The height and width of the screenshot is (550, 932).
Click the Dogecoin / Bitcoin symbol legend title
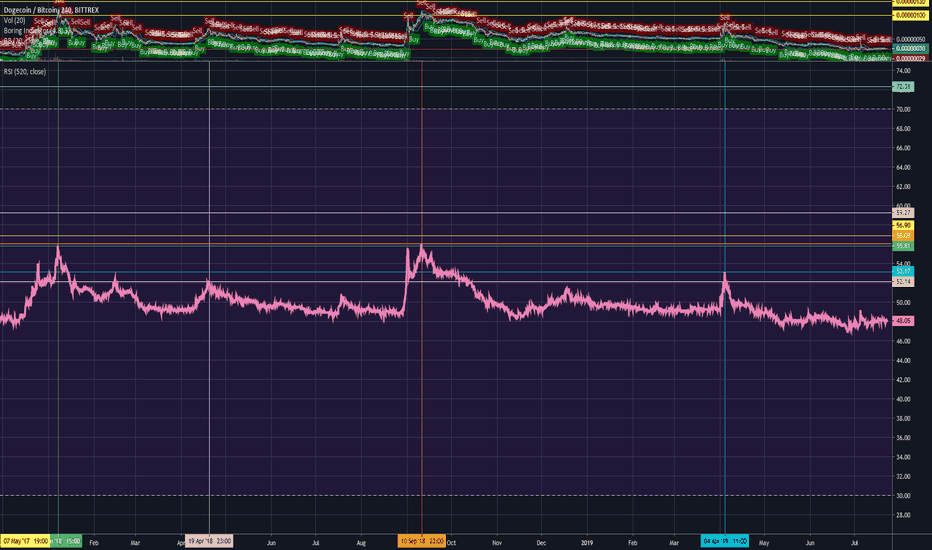pos(51,10)
